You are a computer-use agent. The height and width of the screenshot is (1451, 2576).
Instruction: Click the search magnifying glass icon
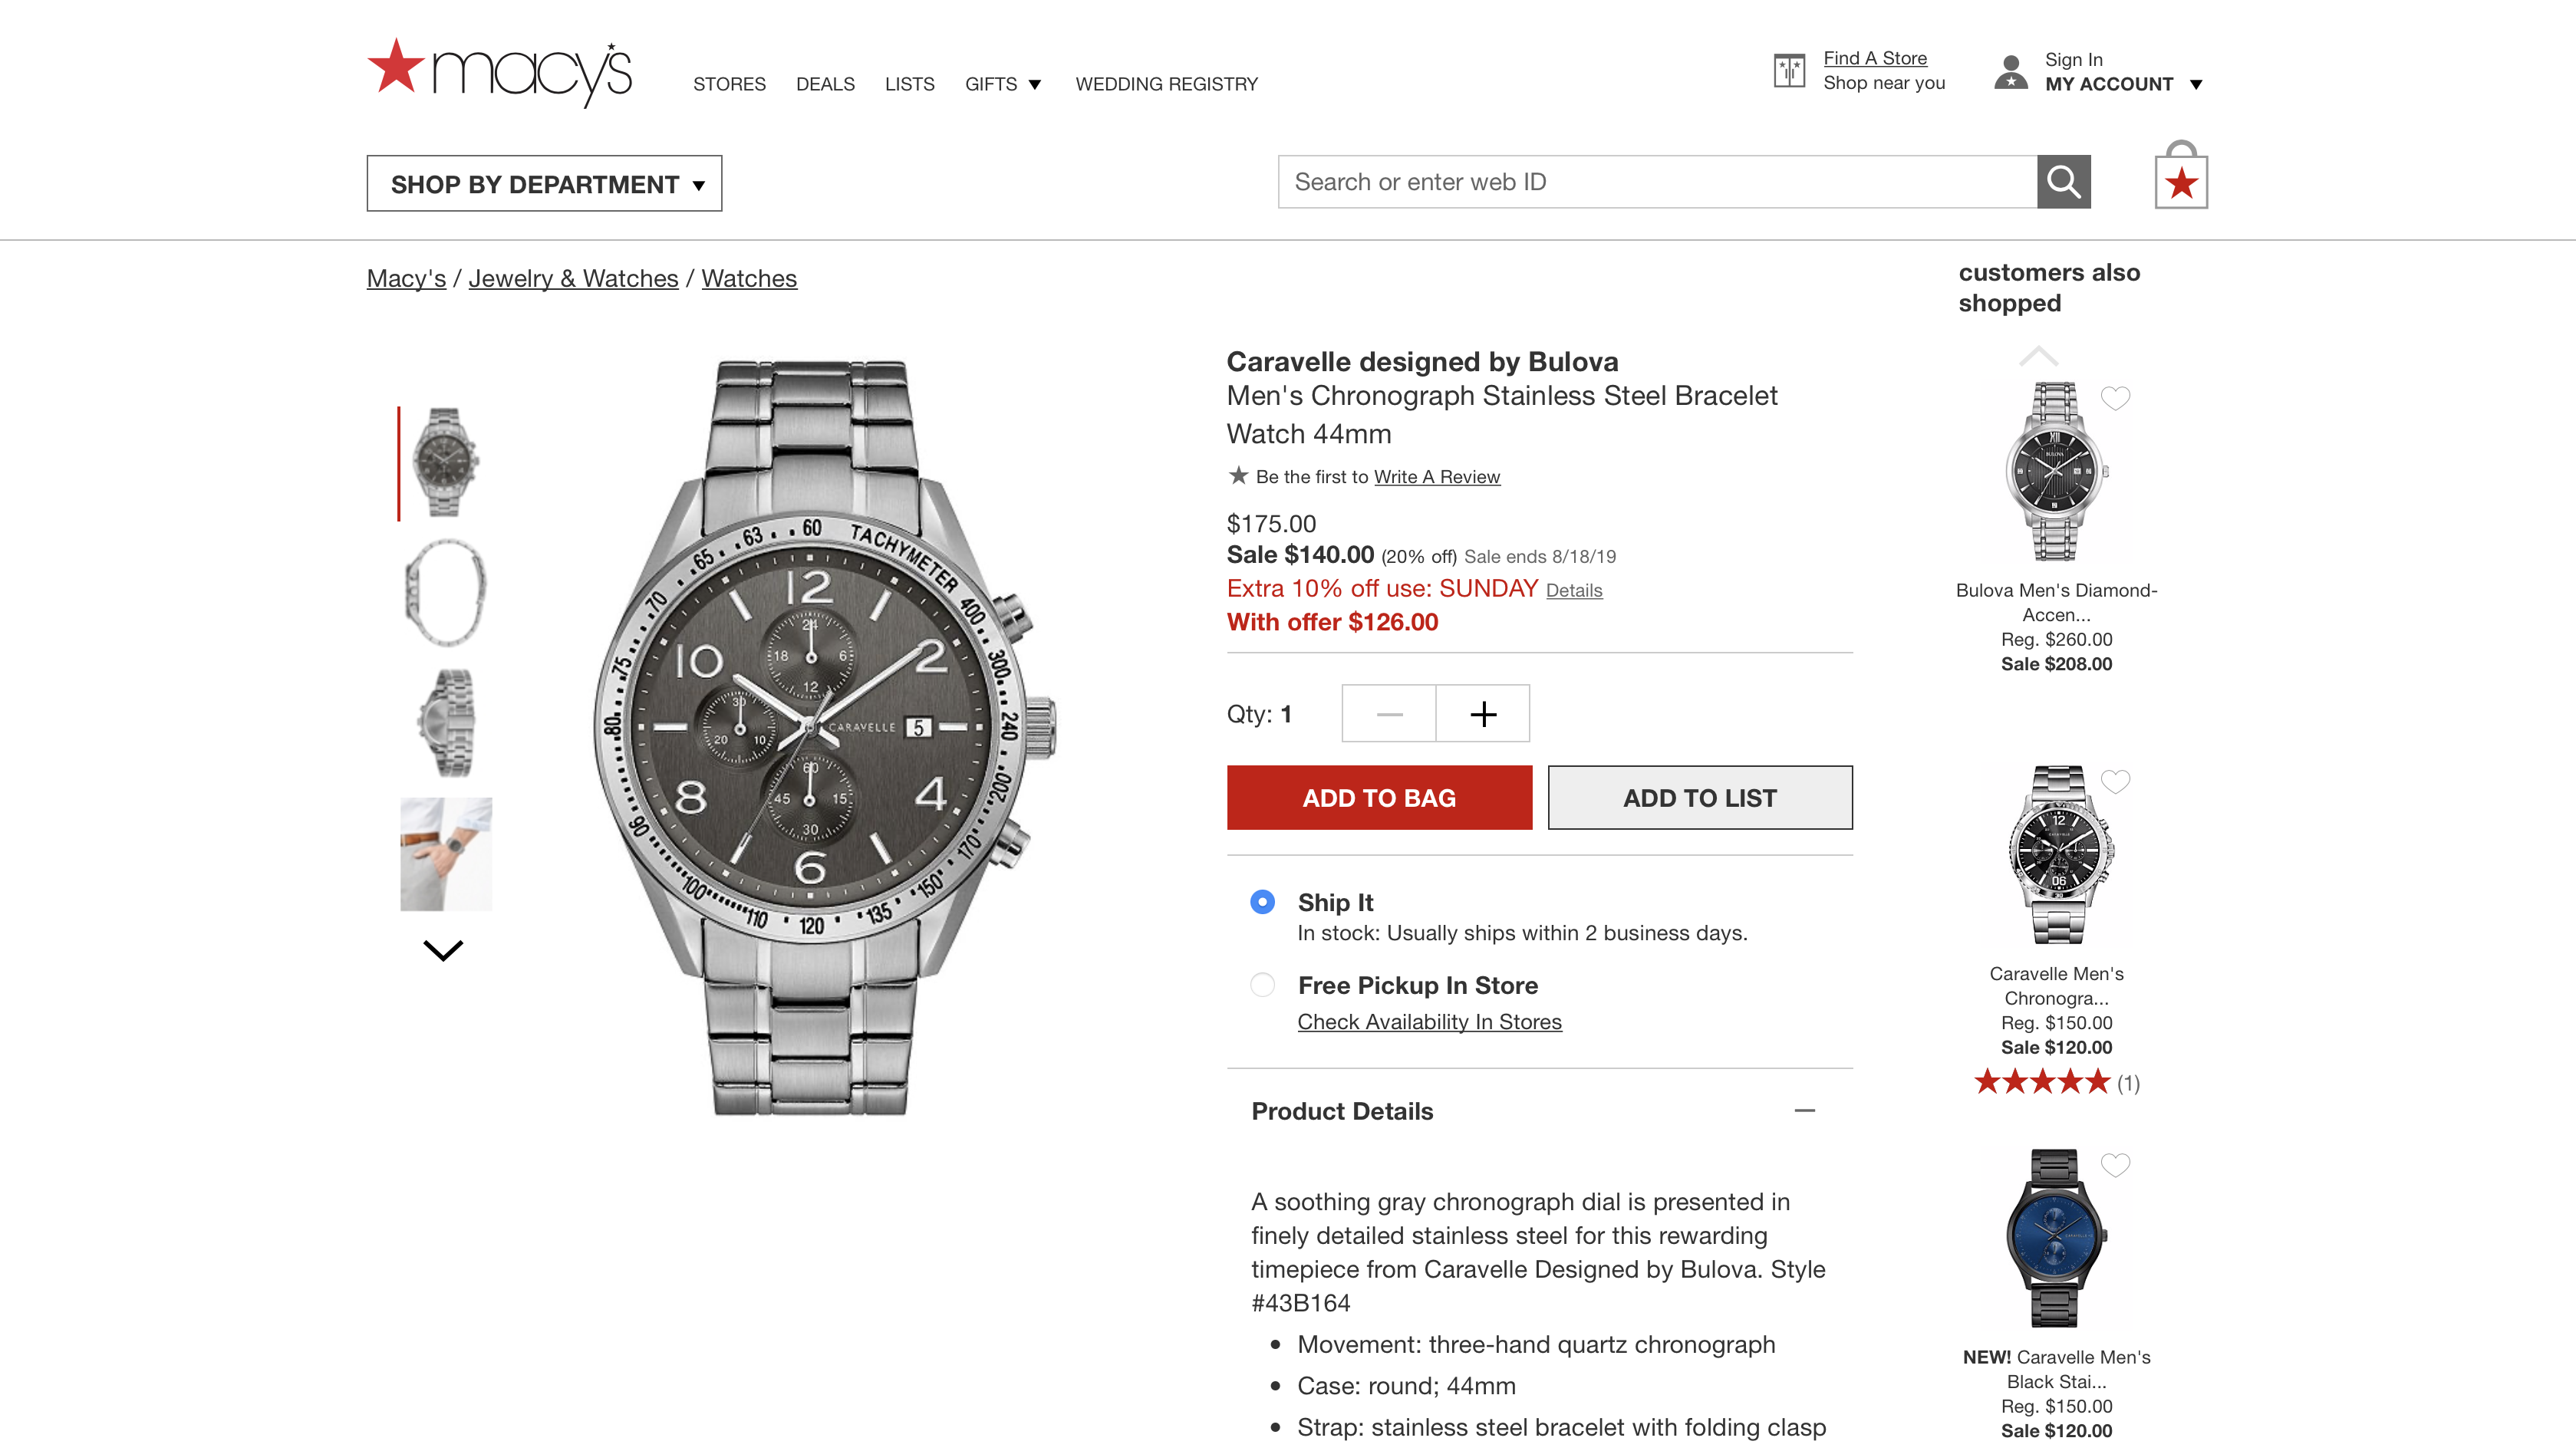click(x=2063, y=181)
